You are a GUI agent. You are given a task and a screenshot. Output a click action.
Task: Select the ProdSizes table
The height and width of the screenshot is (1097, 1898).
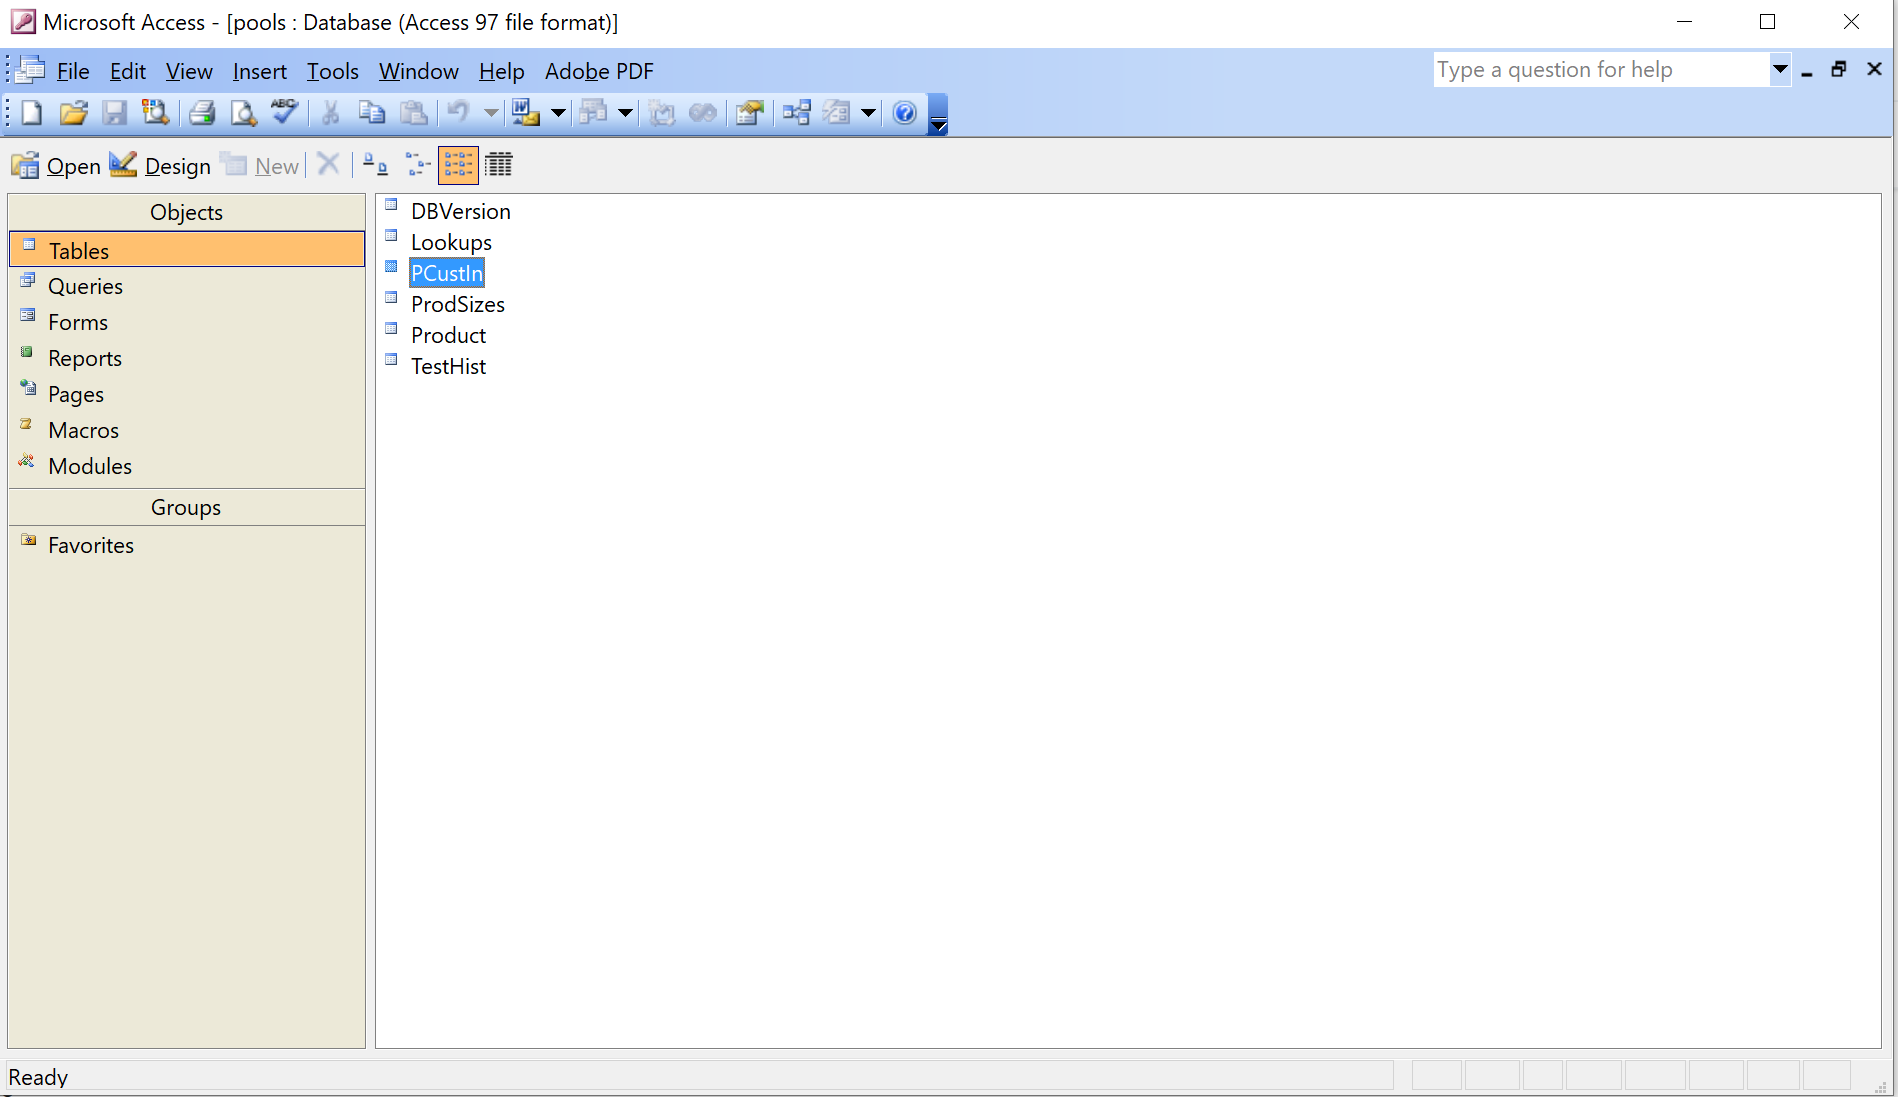coord(458,304)
